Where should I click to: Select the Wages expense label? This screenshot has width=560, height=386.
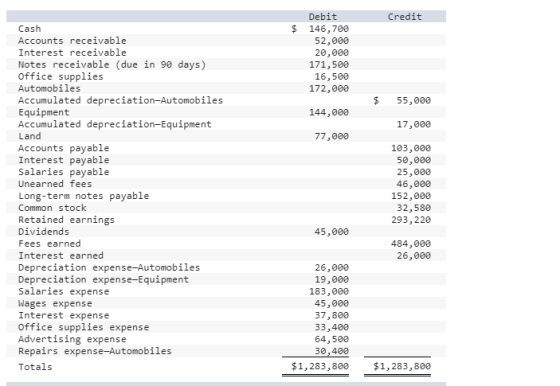point(55,304)
